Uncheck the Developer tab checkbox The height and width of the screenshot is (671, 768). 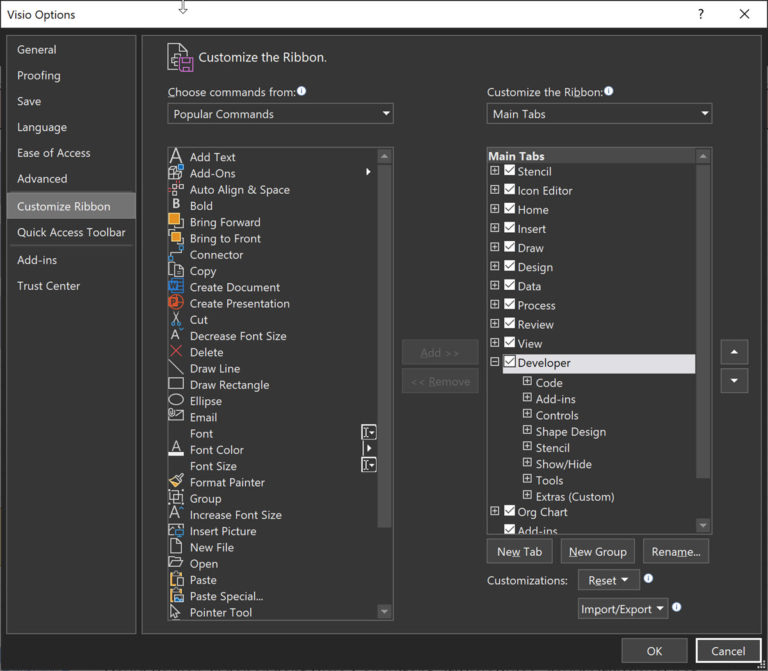[x=510, y=362]
